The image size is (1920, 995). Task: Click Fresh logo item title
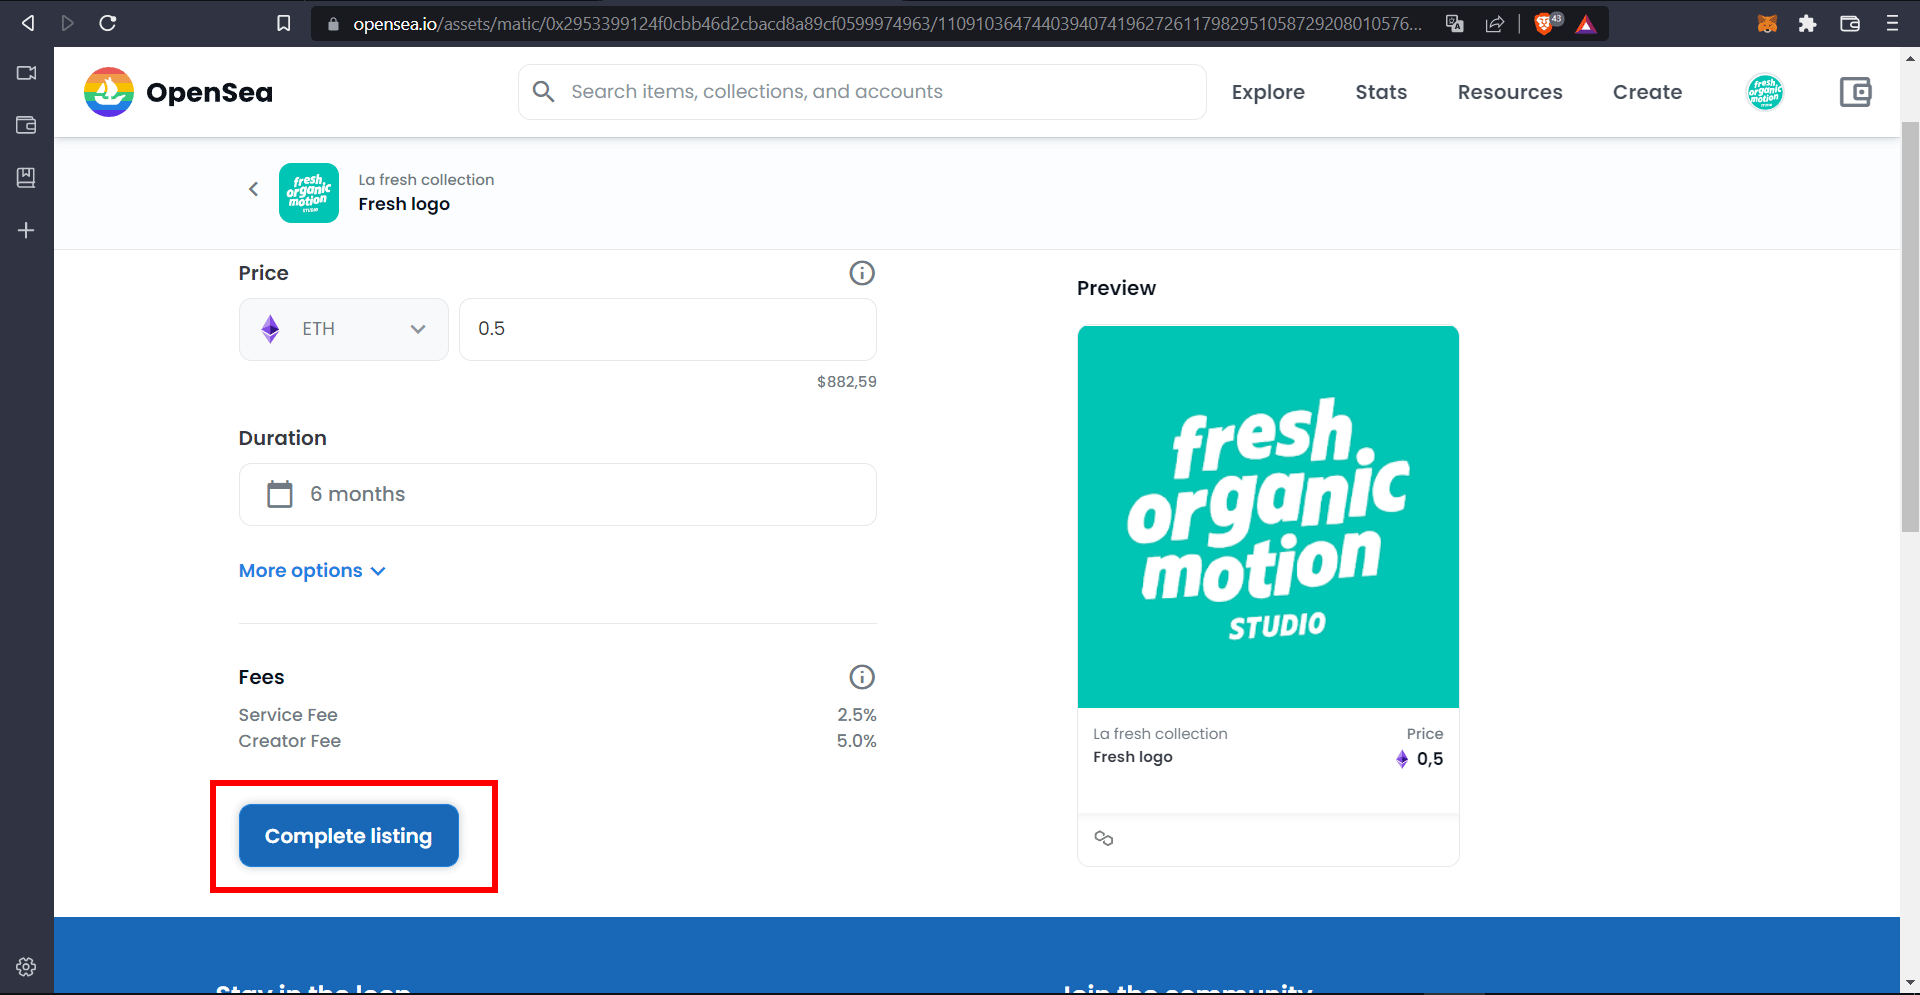(x=404, y=204)
